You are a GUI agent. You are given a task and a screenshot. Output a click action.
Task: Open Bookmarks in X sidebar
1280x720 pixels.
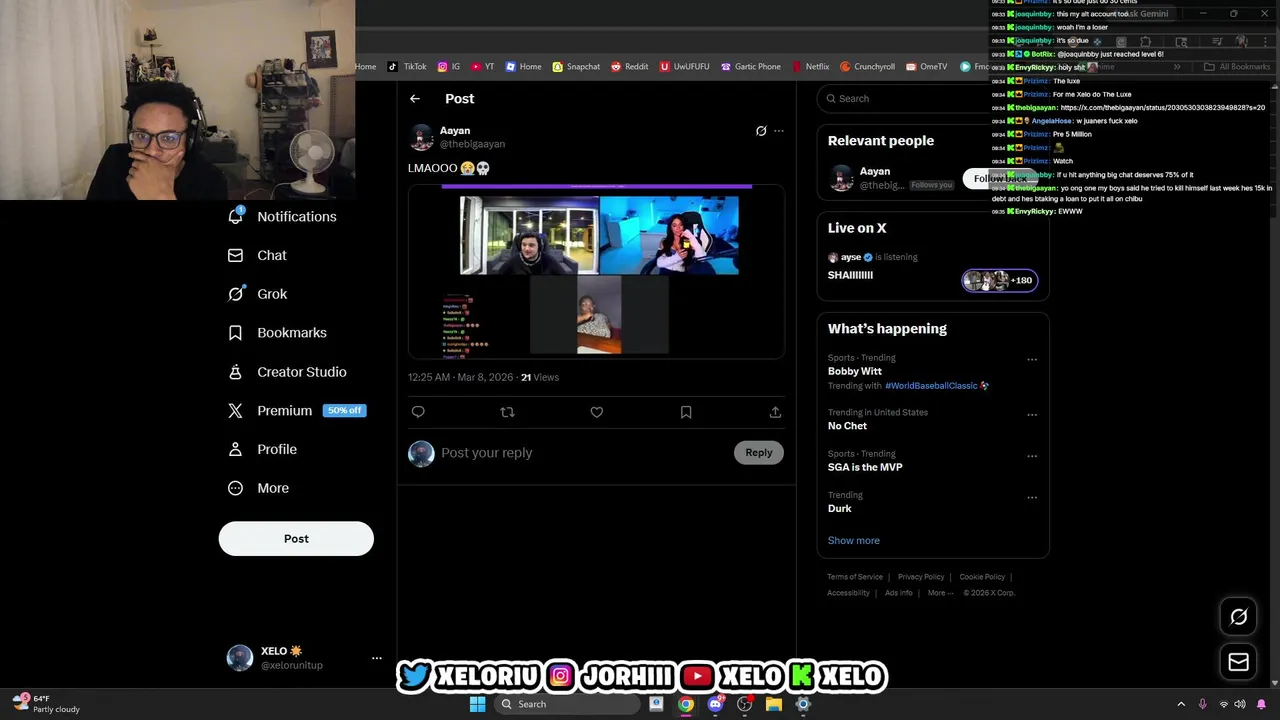click(x=278, y=333)
